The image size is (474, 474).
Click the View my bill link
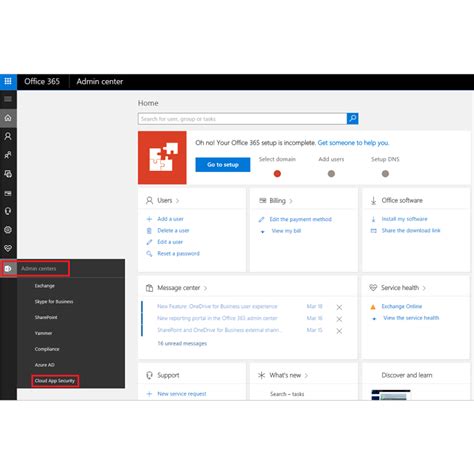coord(286,231)
